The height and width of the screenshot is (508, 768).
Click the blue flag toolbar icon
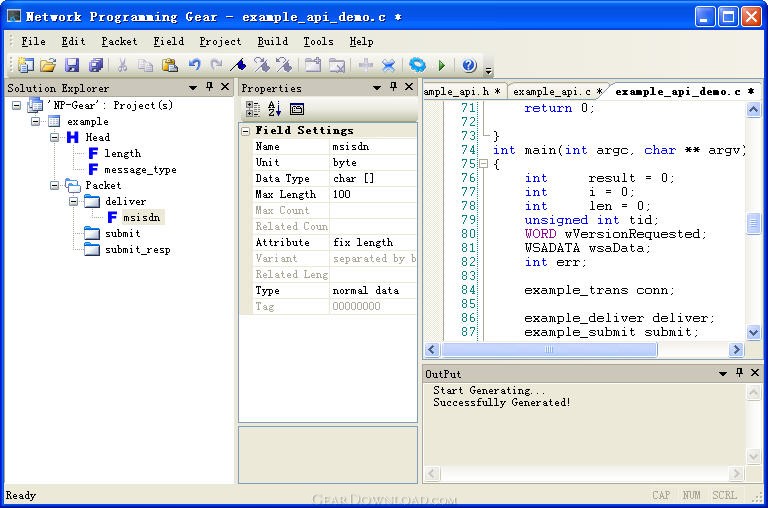coord(239,65)
